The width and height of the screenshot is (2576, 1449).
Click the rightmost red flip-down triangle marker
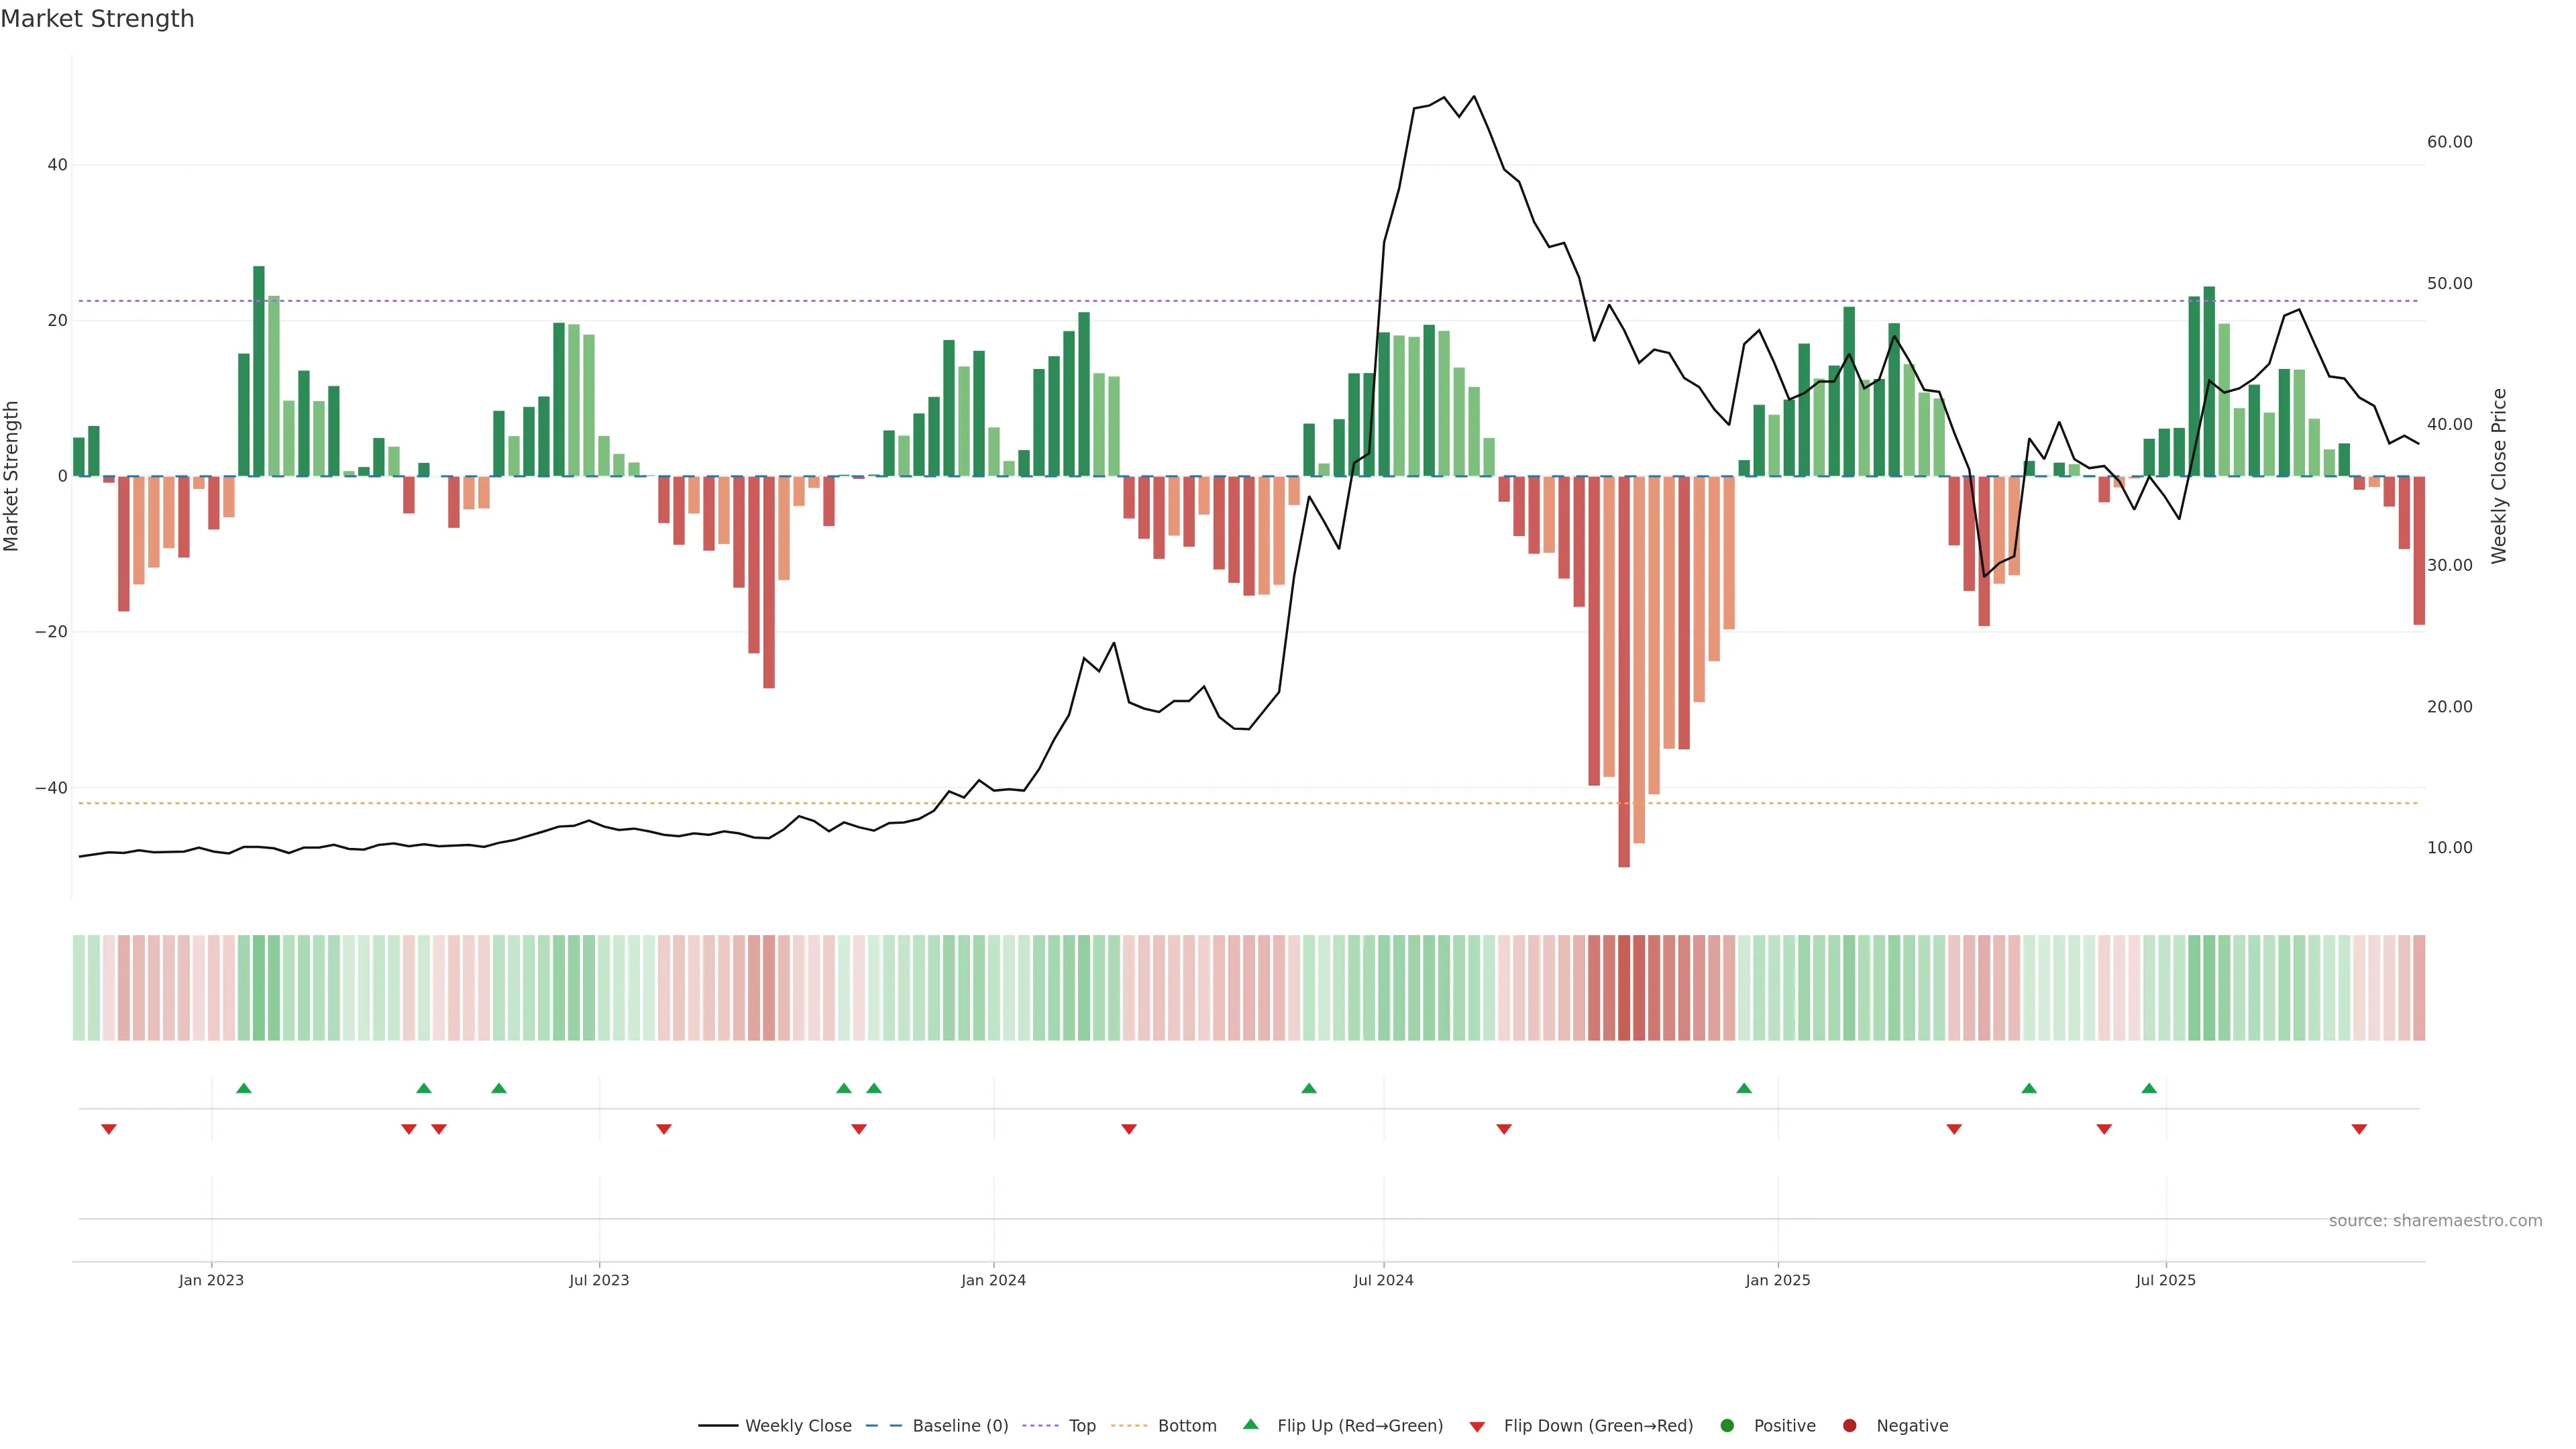click(2359, 1129)
